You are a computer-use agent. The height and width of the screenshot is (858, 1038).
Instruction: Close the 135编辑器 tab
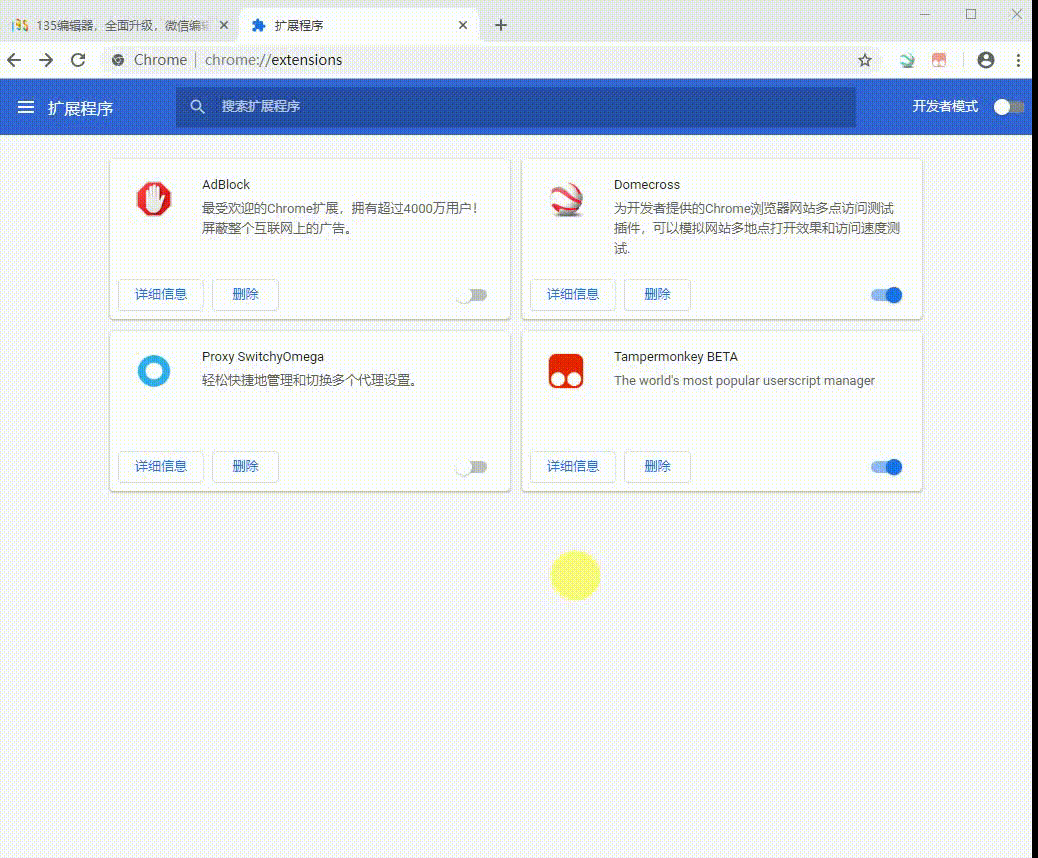coord(224,25)
